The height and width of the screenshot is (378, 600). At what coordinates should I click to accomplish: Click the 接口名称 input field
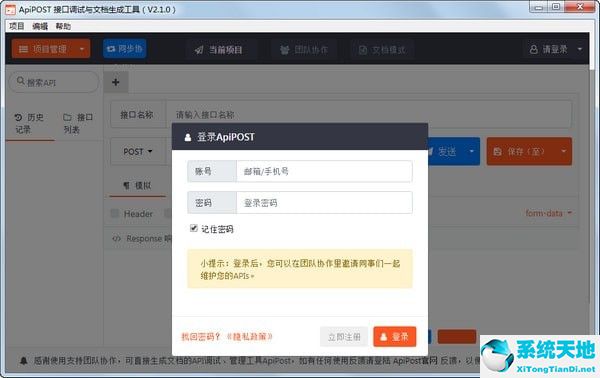[x=369, y=114]
